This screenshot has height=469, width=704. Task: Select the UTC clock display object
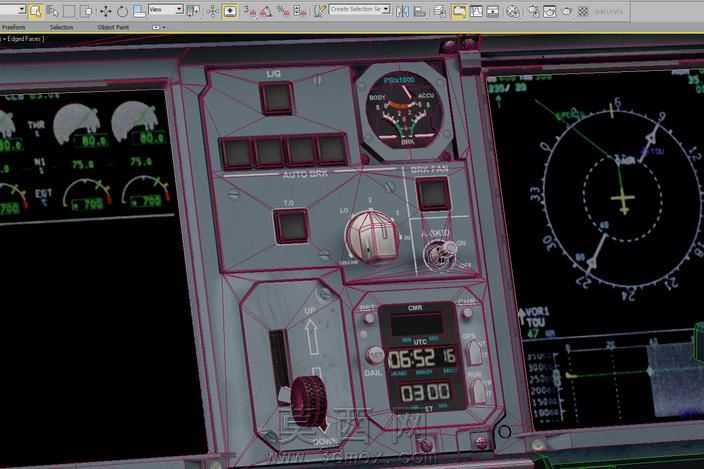(422, 358)
